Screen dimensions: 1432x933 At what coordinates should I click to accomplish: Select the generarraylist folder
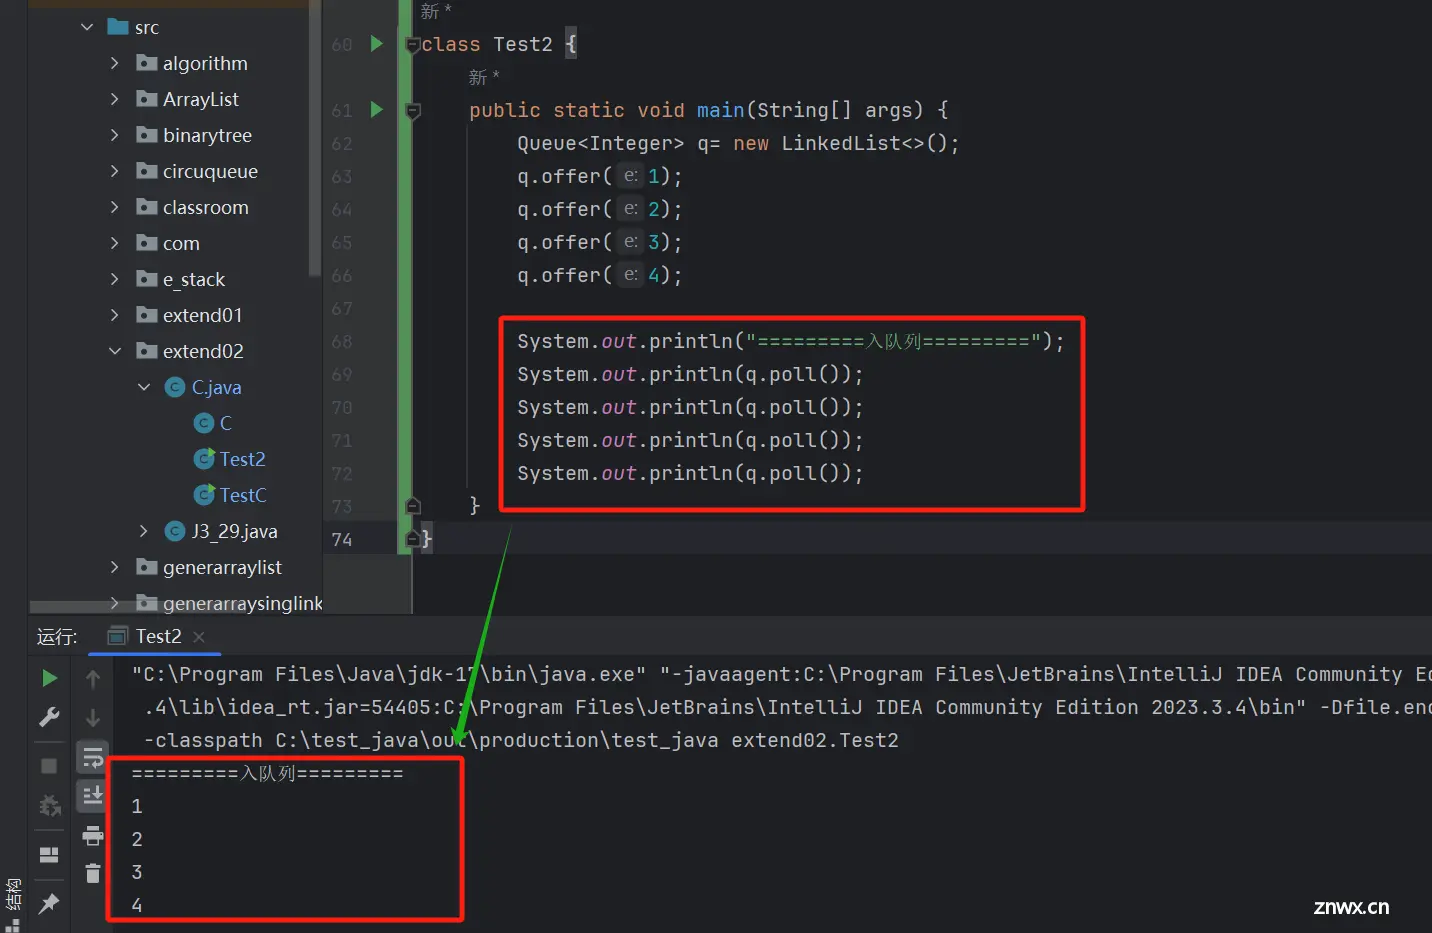(209, 567)
